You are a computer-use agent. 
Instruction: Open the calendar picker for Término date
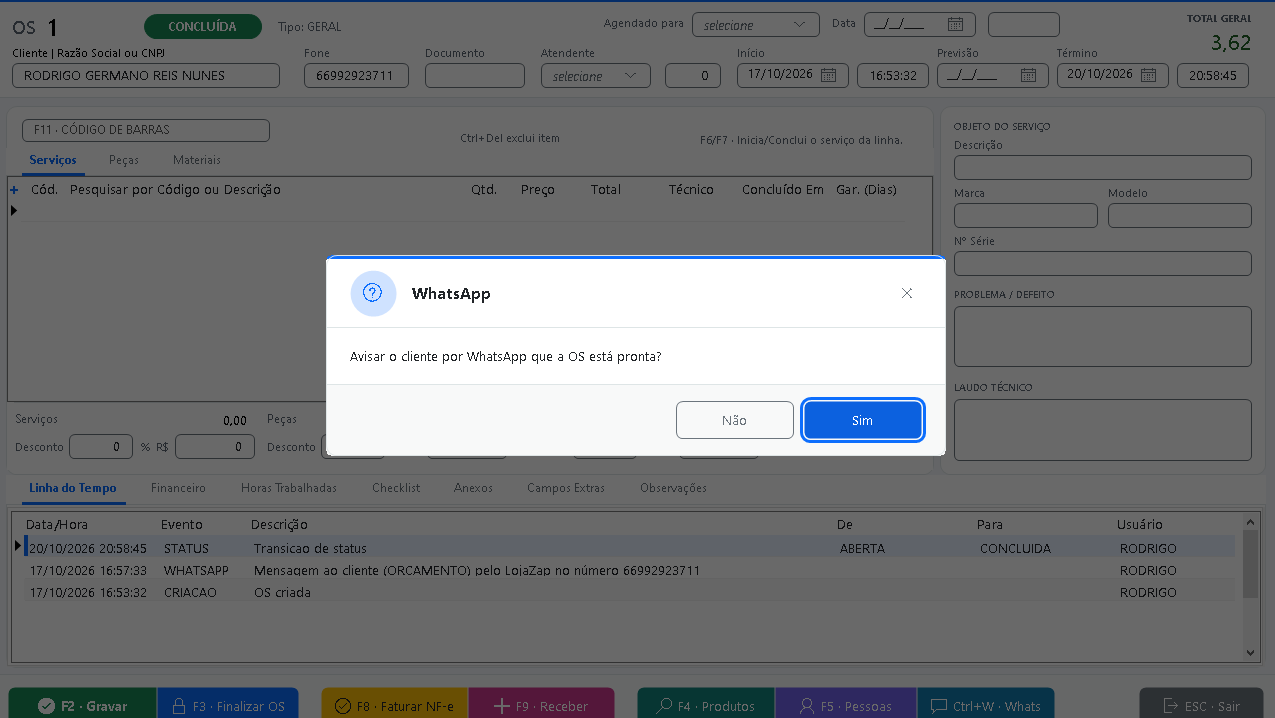pos(1148,75)
